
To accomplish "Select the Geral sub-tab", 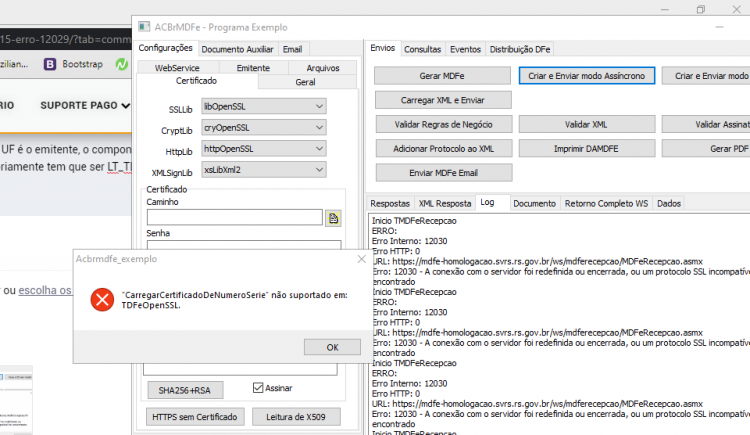I will (x=305, y=82).
